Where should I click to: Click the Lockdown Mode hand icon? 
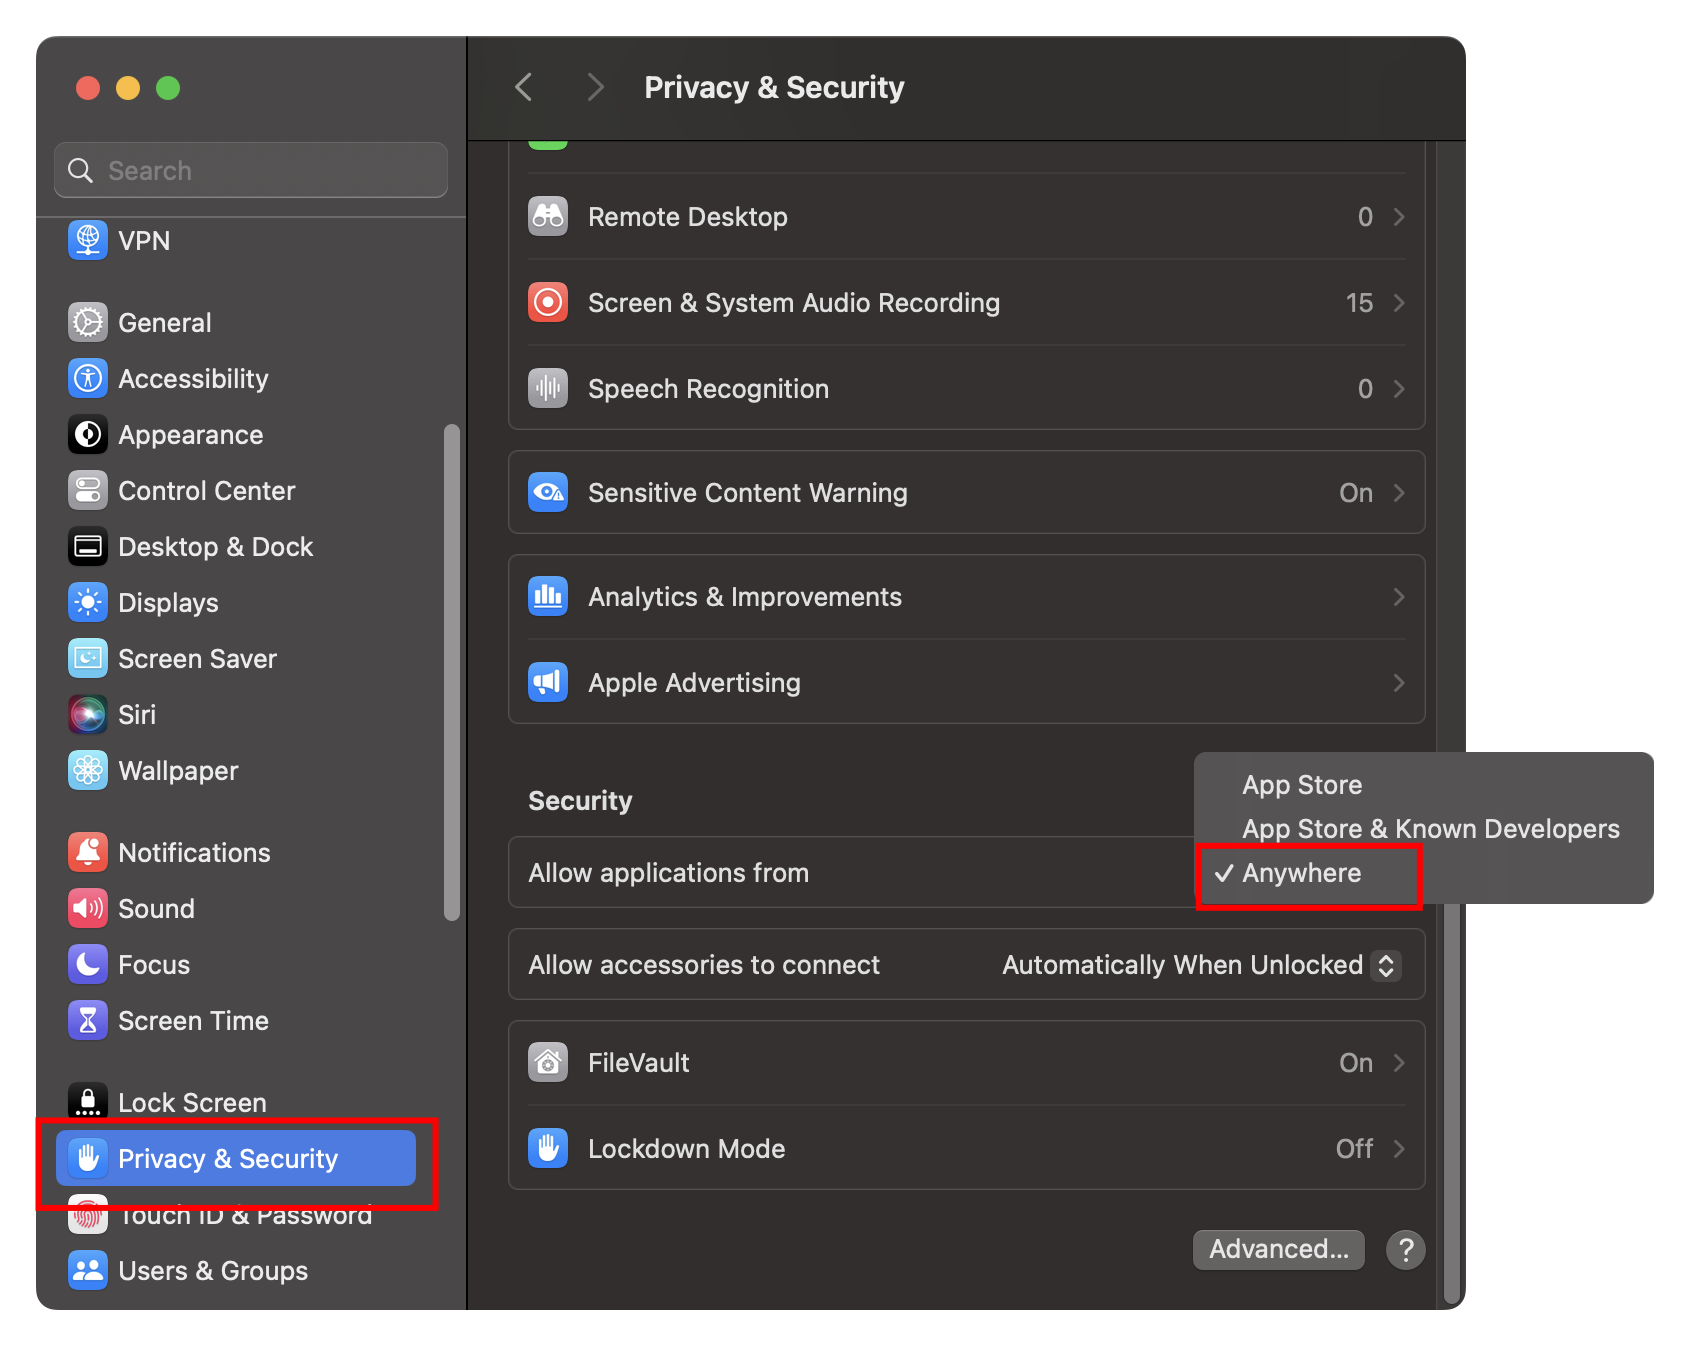click(547, 1148)
